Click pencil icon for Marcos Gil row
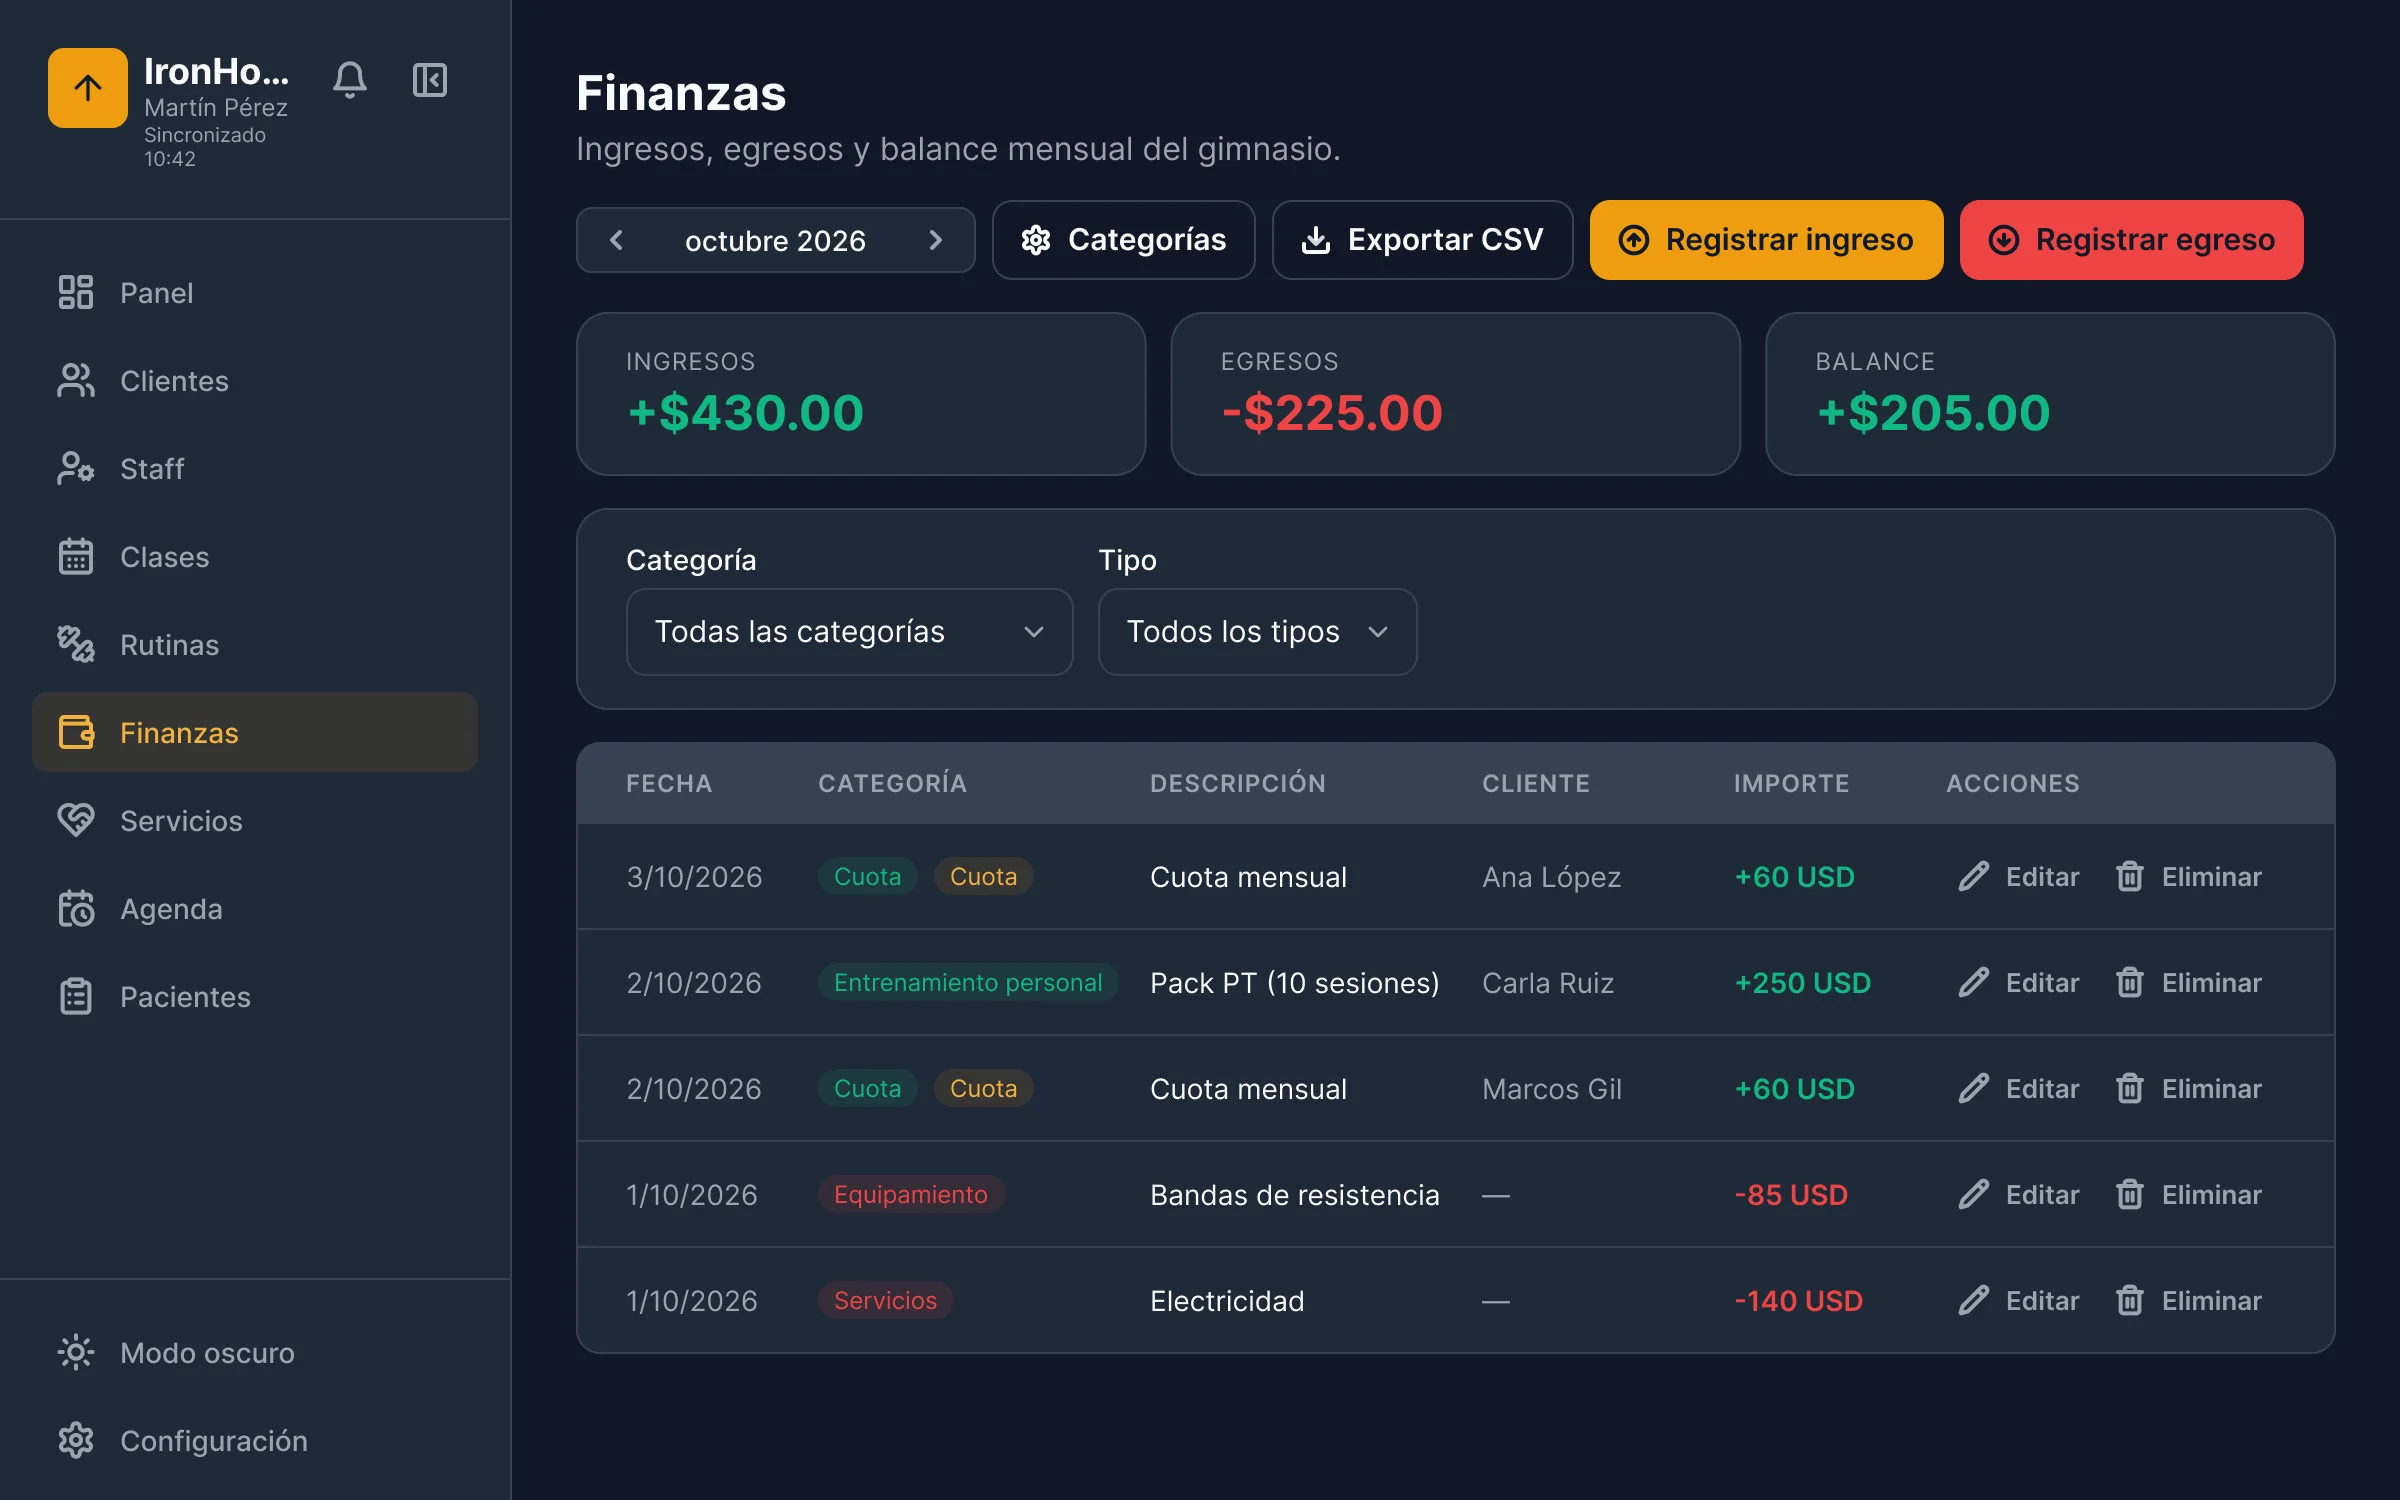This screenshot has height=1500, width=2400. tap(1973, 1089)
